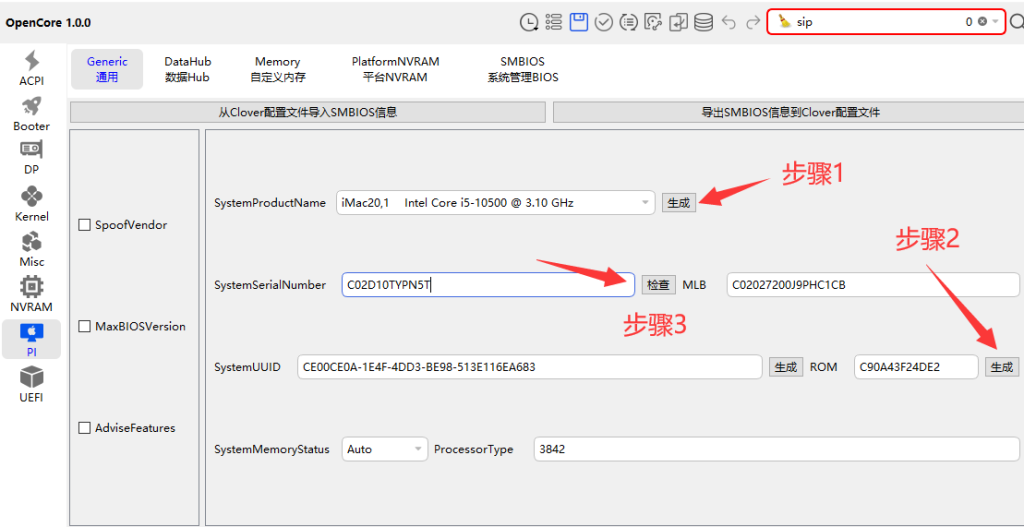Switch to the Generic tab
This screenshot has width=1024, height=527.
point(107,69)
